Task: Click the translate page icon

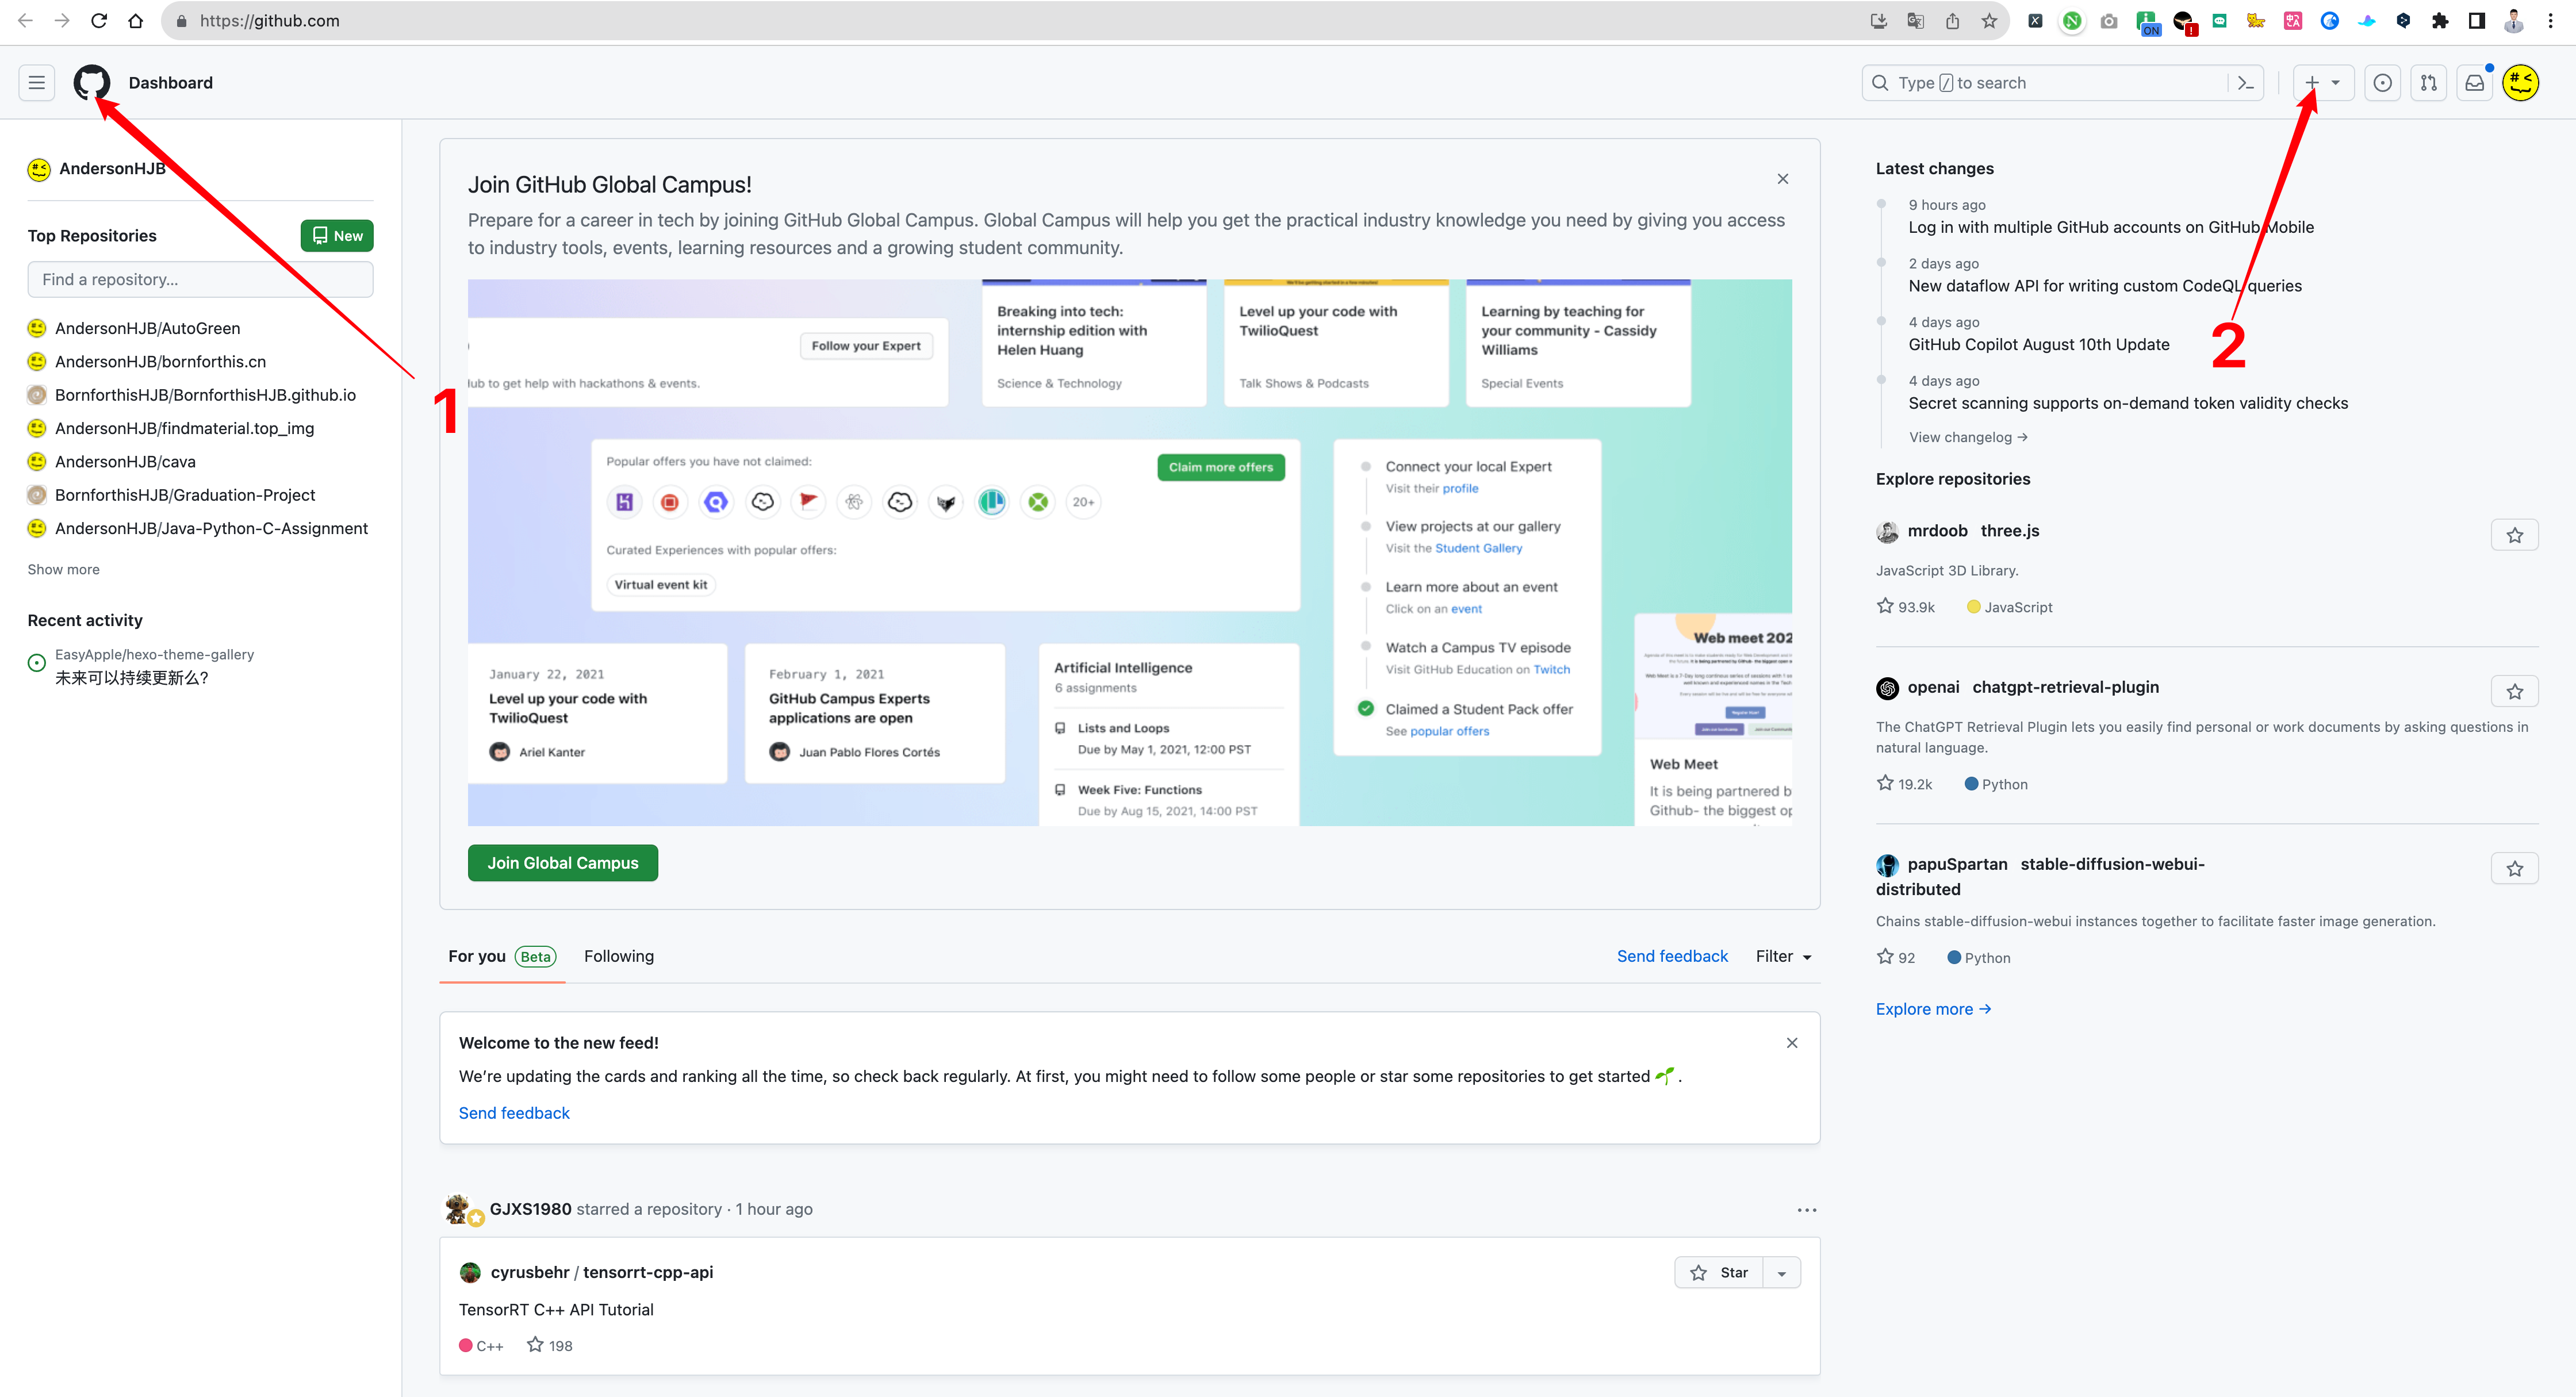Action: click(x=1916, y=21)
